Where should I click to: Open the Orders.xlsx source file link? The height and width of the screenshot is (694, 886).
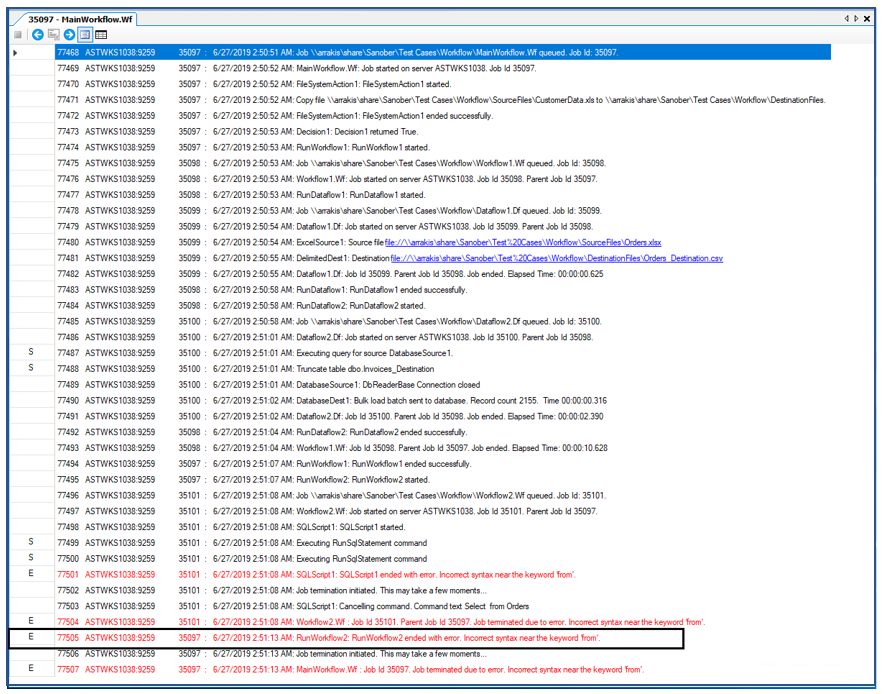pyautogui.click(x=522, y=243)
